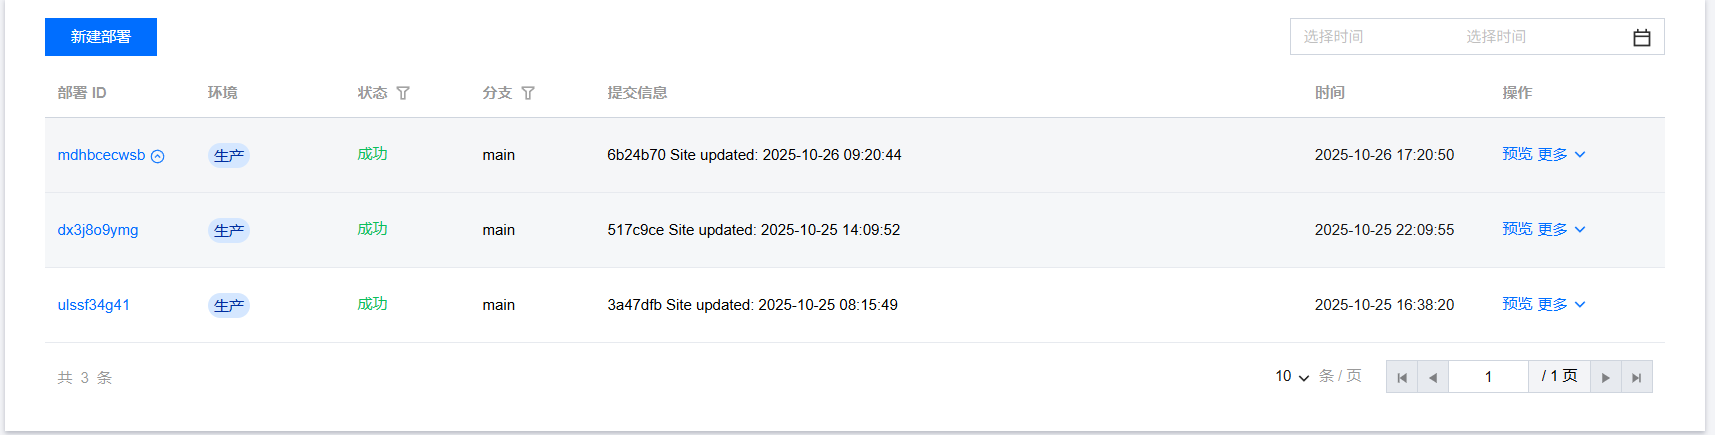Click the calendar icon in date picker

tap(1641, 37)
